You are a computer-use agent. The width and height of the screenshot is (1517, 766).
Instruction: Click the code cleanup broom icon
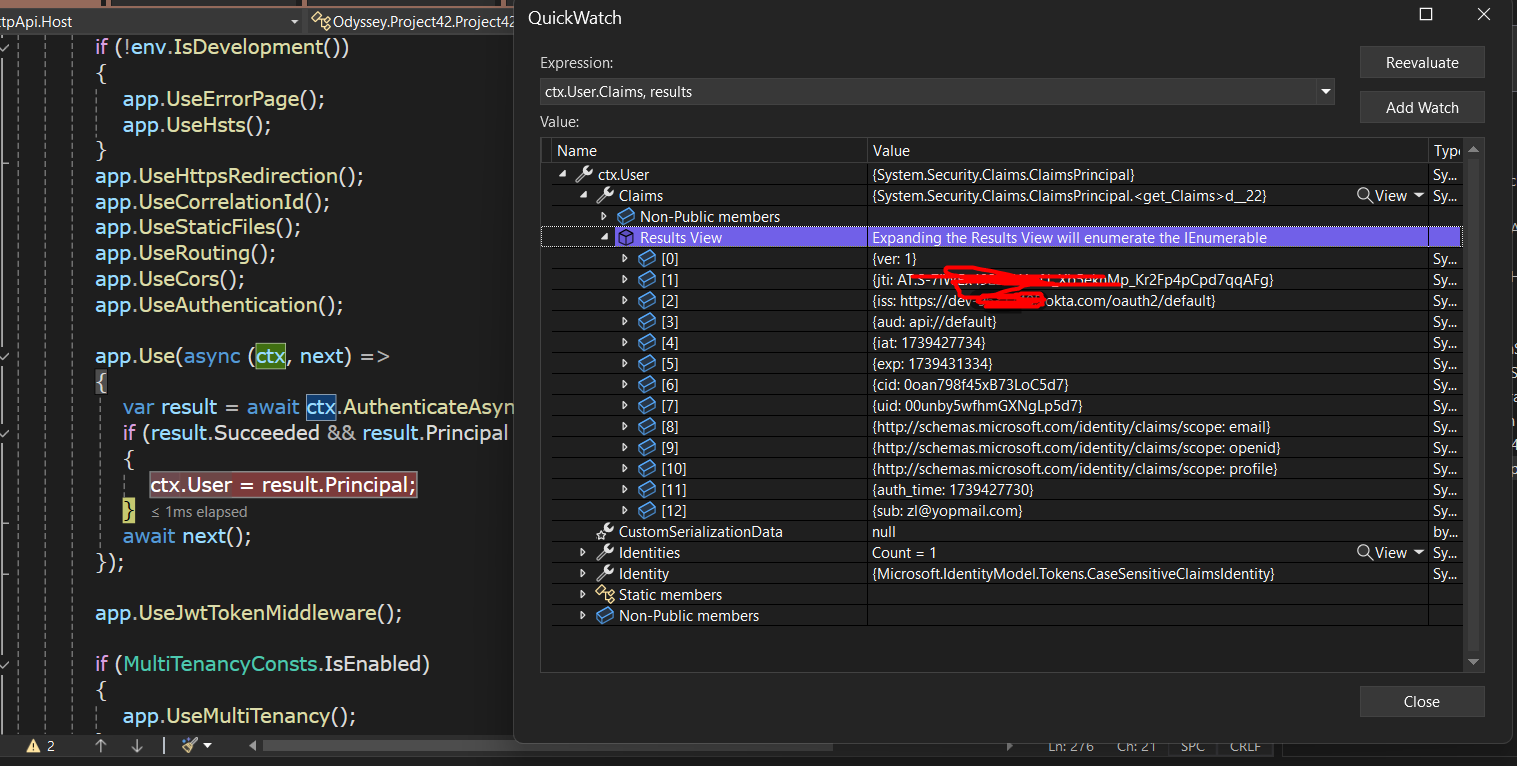click(x=189, y=745)
